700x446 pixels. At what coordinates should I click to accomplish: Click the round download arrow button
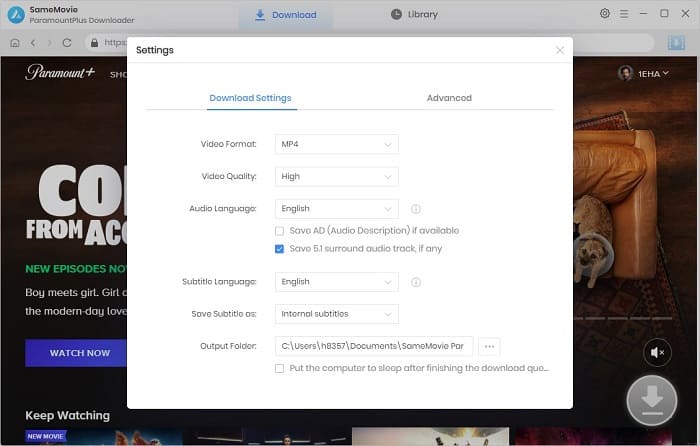pos(652,400)
